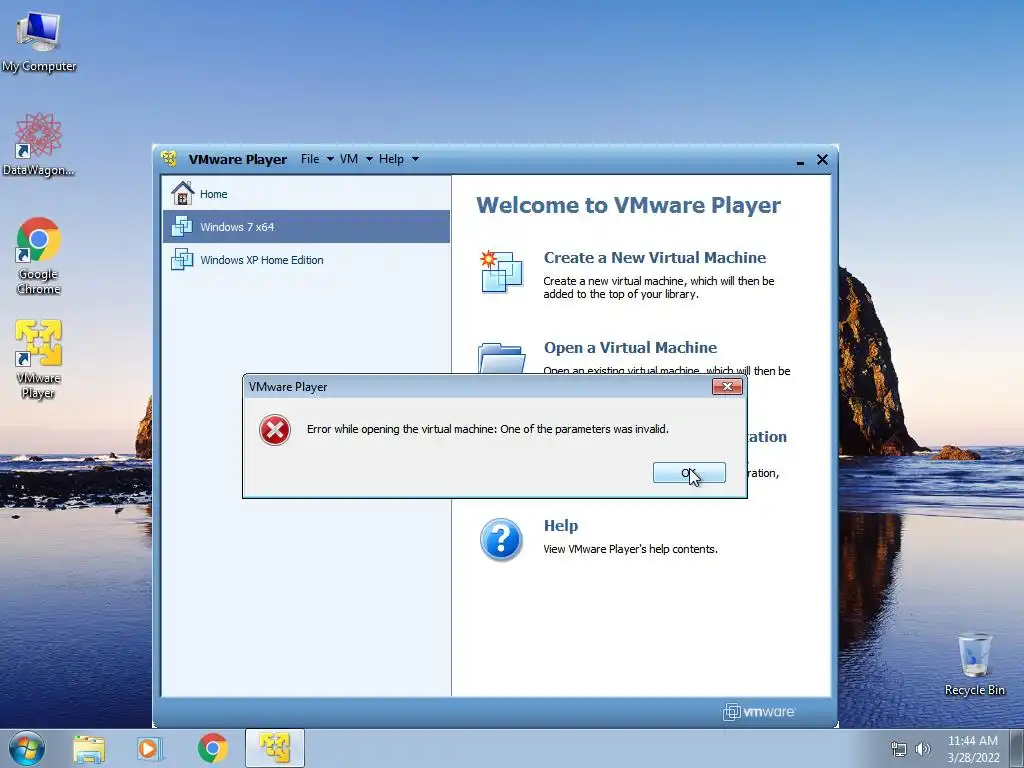Open Chrome from the taskbar
The image size is (1024, 768).
(213, 748)
